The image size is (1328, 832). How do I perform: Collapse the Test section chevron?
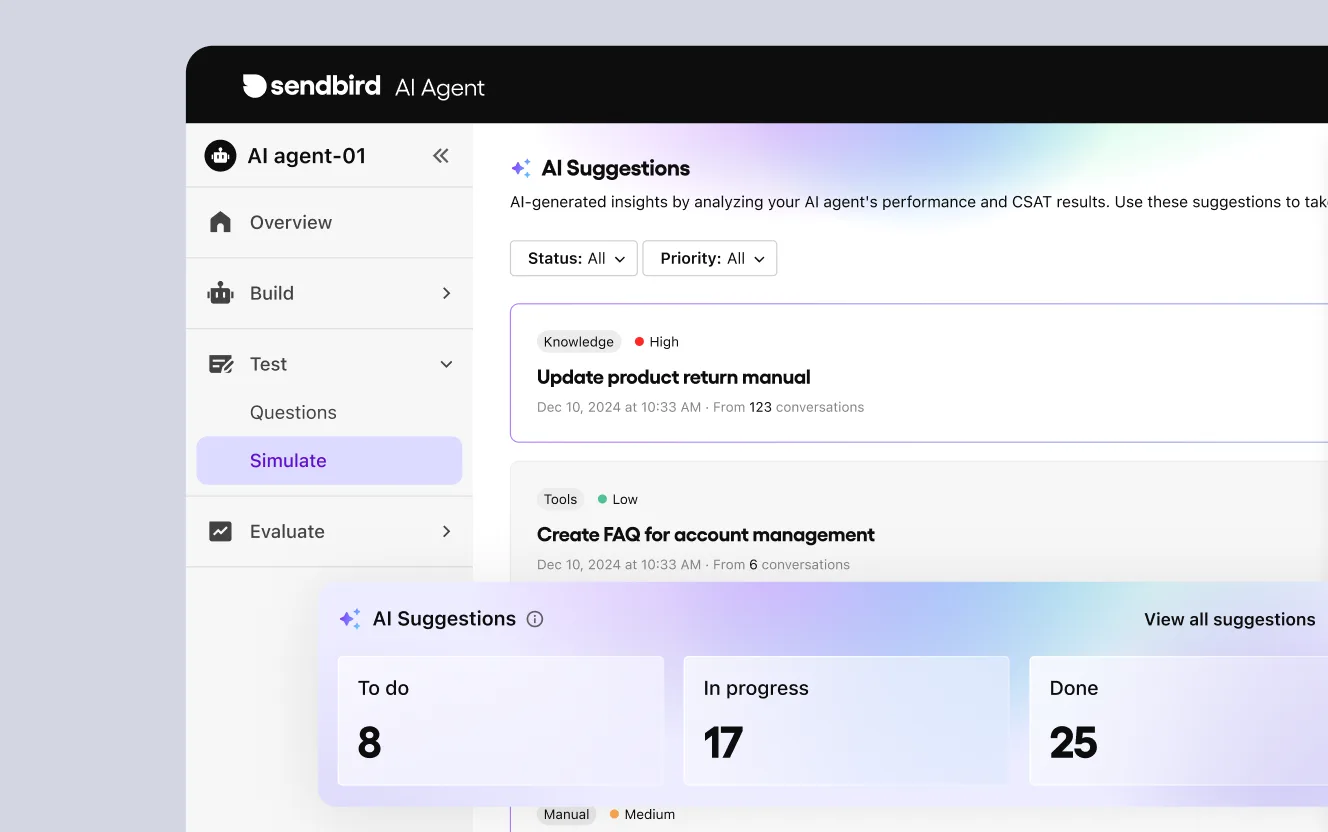(x=446, y=364)
